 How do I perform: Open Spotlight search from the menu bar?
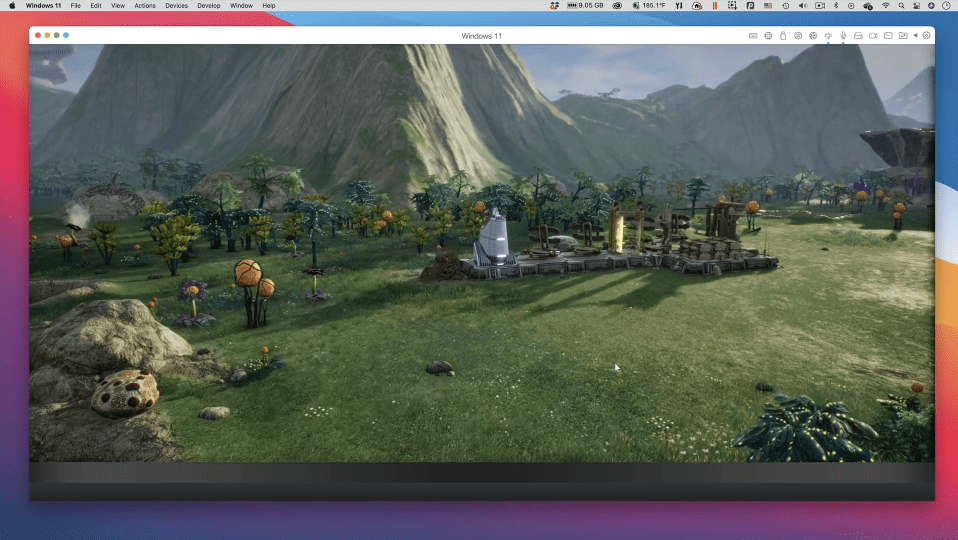(902, 6)
